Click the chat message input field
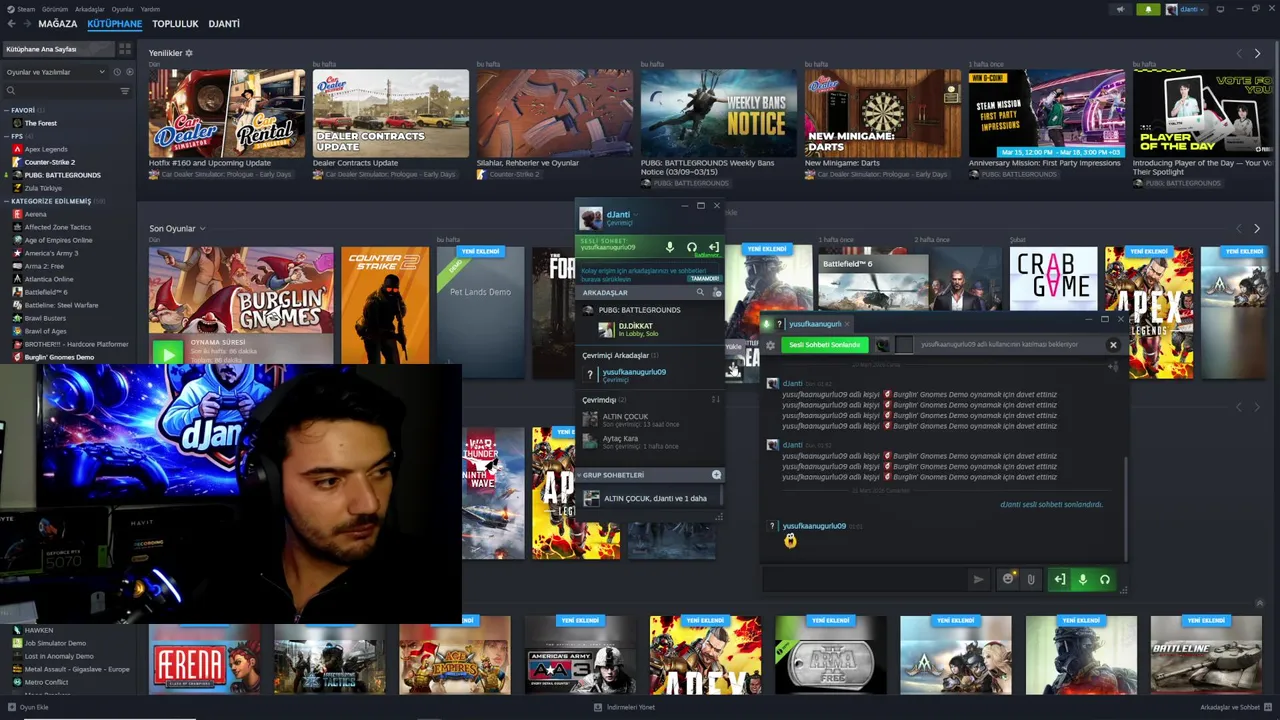 (x=865, y=579)
